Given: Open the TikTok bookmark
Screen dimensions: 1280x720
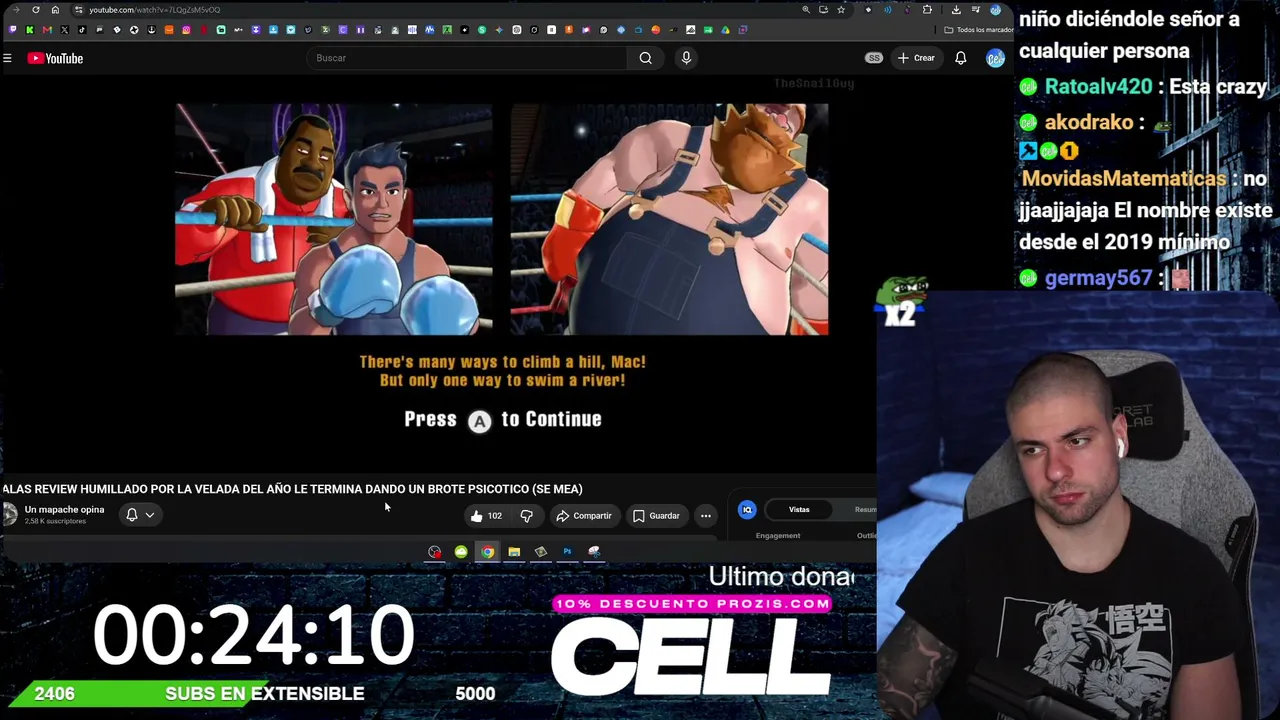Looking at the screenshot, I should [x=82, y=30].
